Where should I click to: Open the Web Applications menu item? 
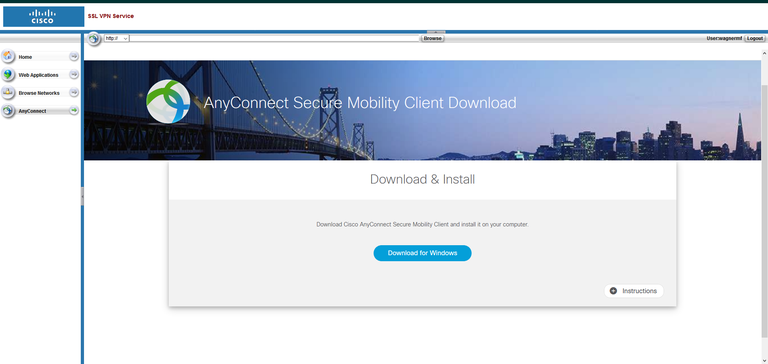(39, 75)
